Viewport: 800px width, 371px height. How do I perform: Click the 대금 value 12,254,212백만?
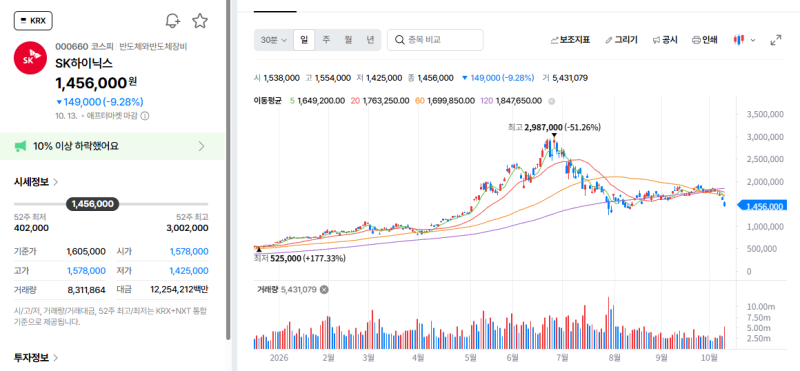point(179,290)
